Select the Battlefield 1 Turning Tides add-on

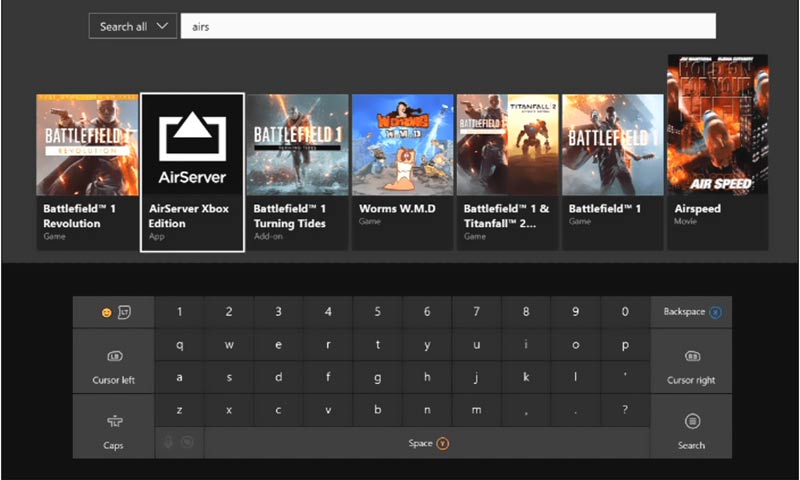point(297,172)
